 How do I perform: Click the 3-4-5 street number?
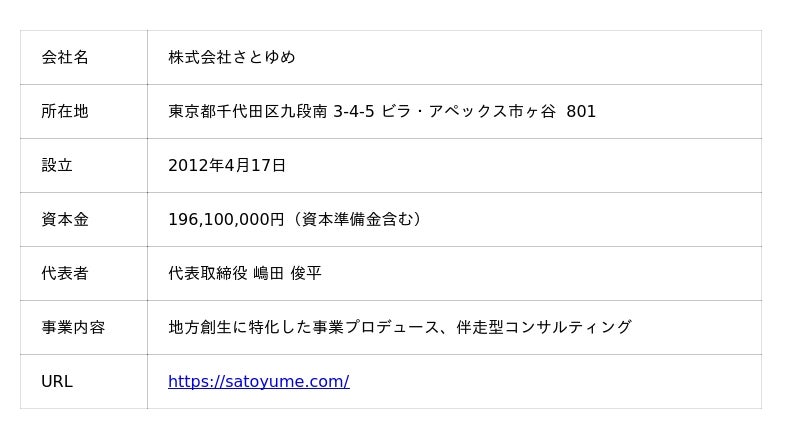point(353,111)
